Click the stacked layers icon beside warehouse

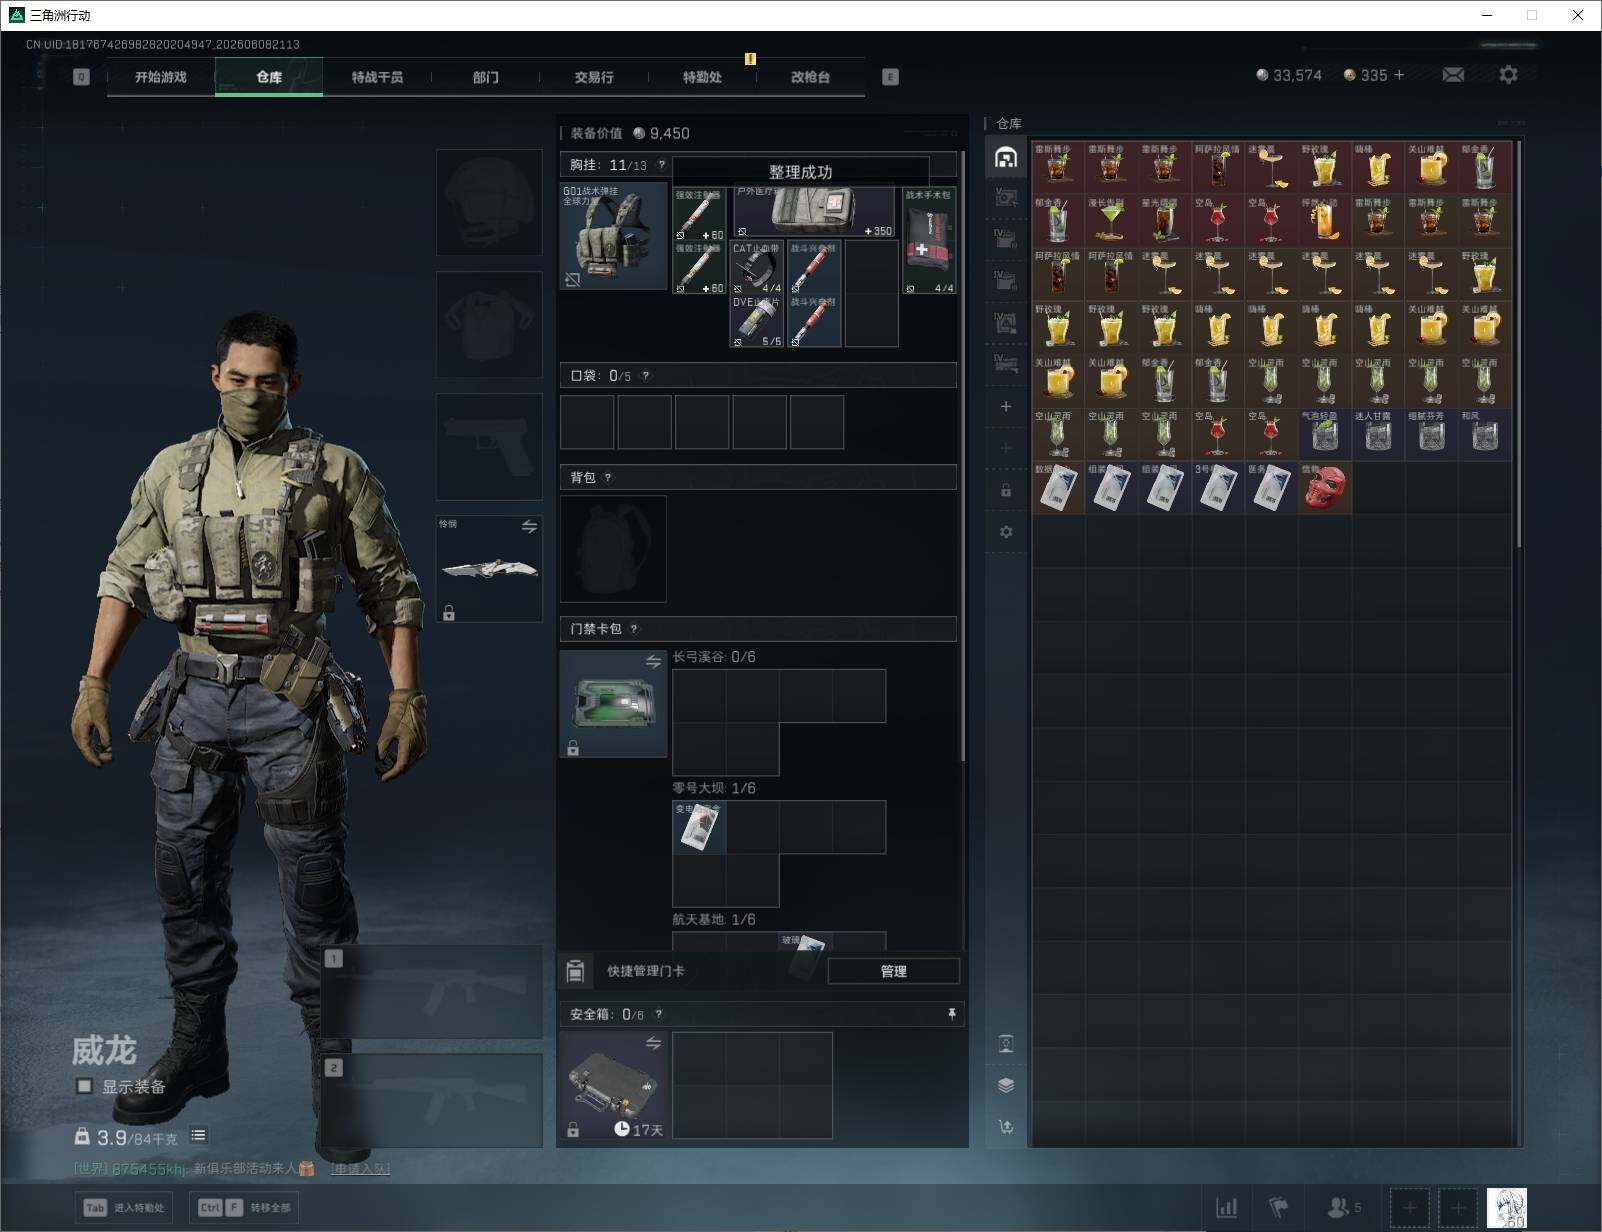pyautogui.click(x=1006, y=1085)
